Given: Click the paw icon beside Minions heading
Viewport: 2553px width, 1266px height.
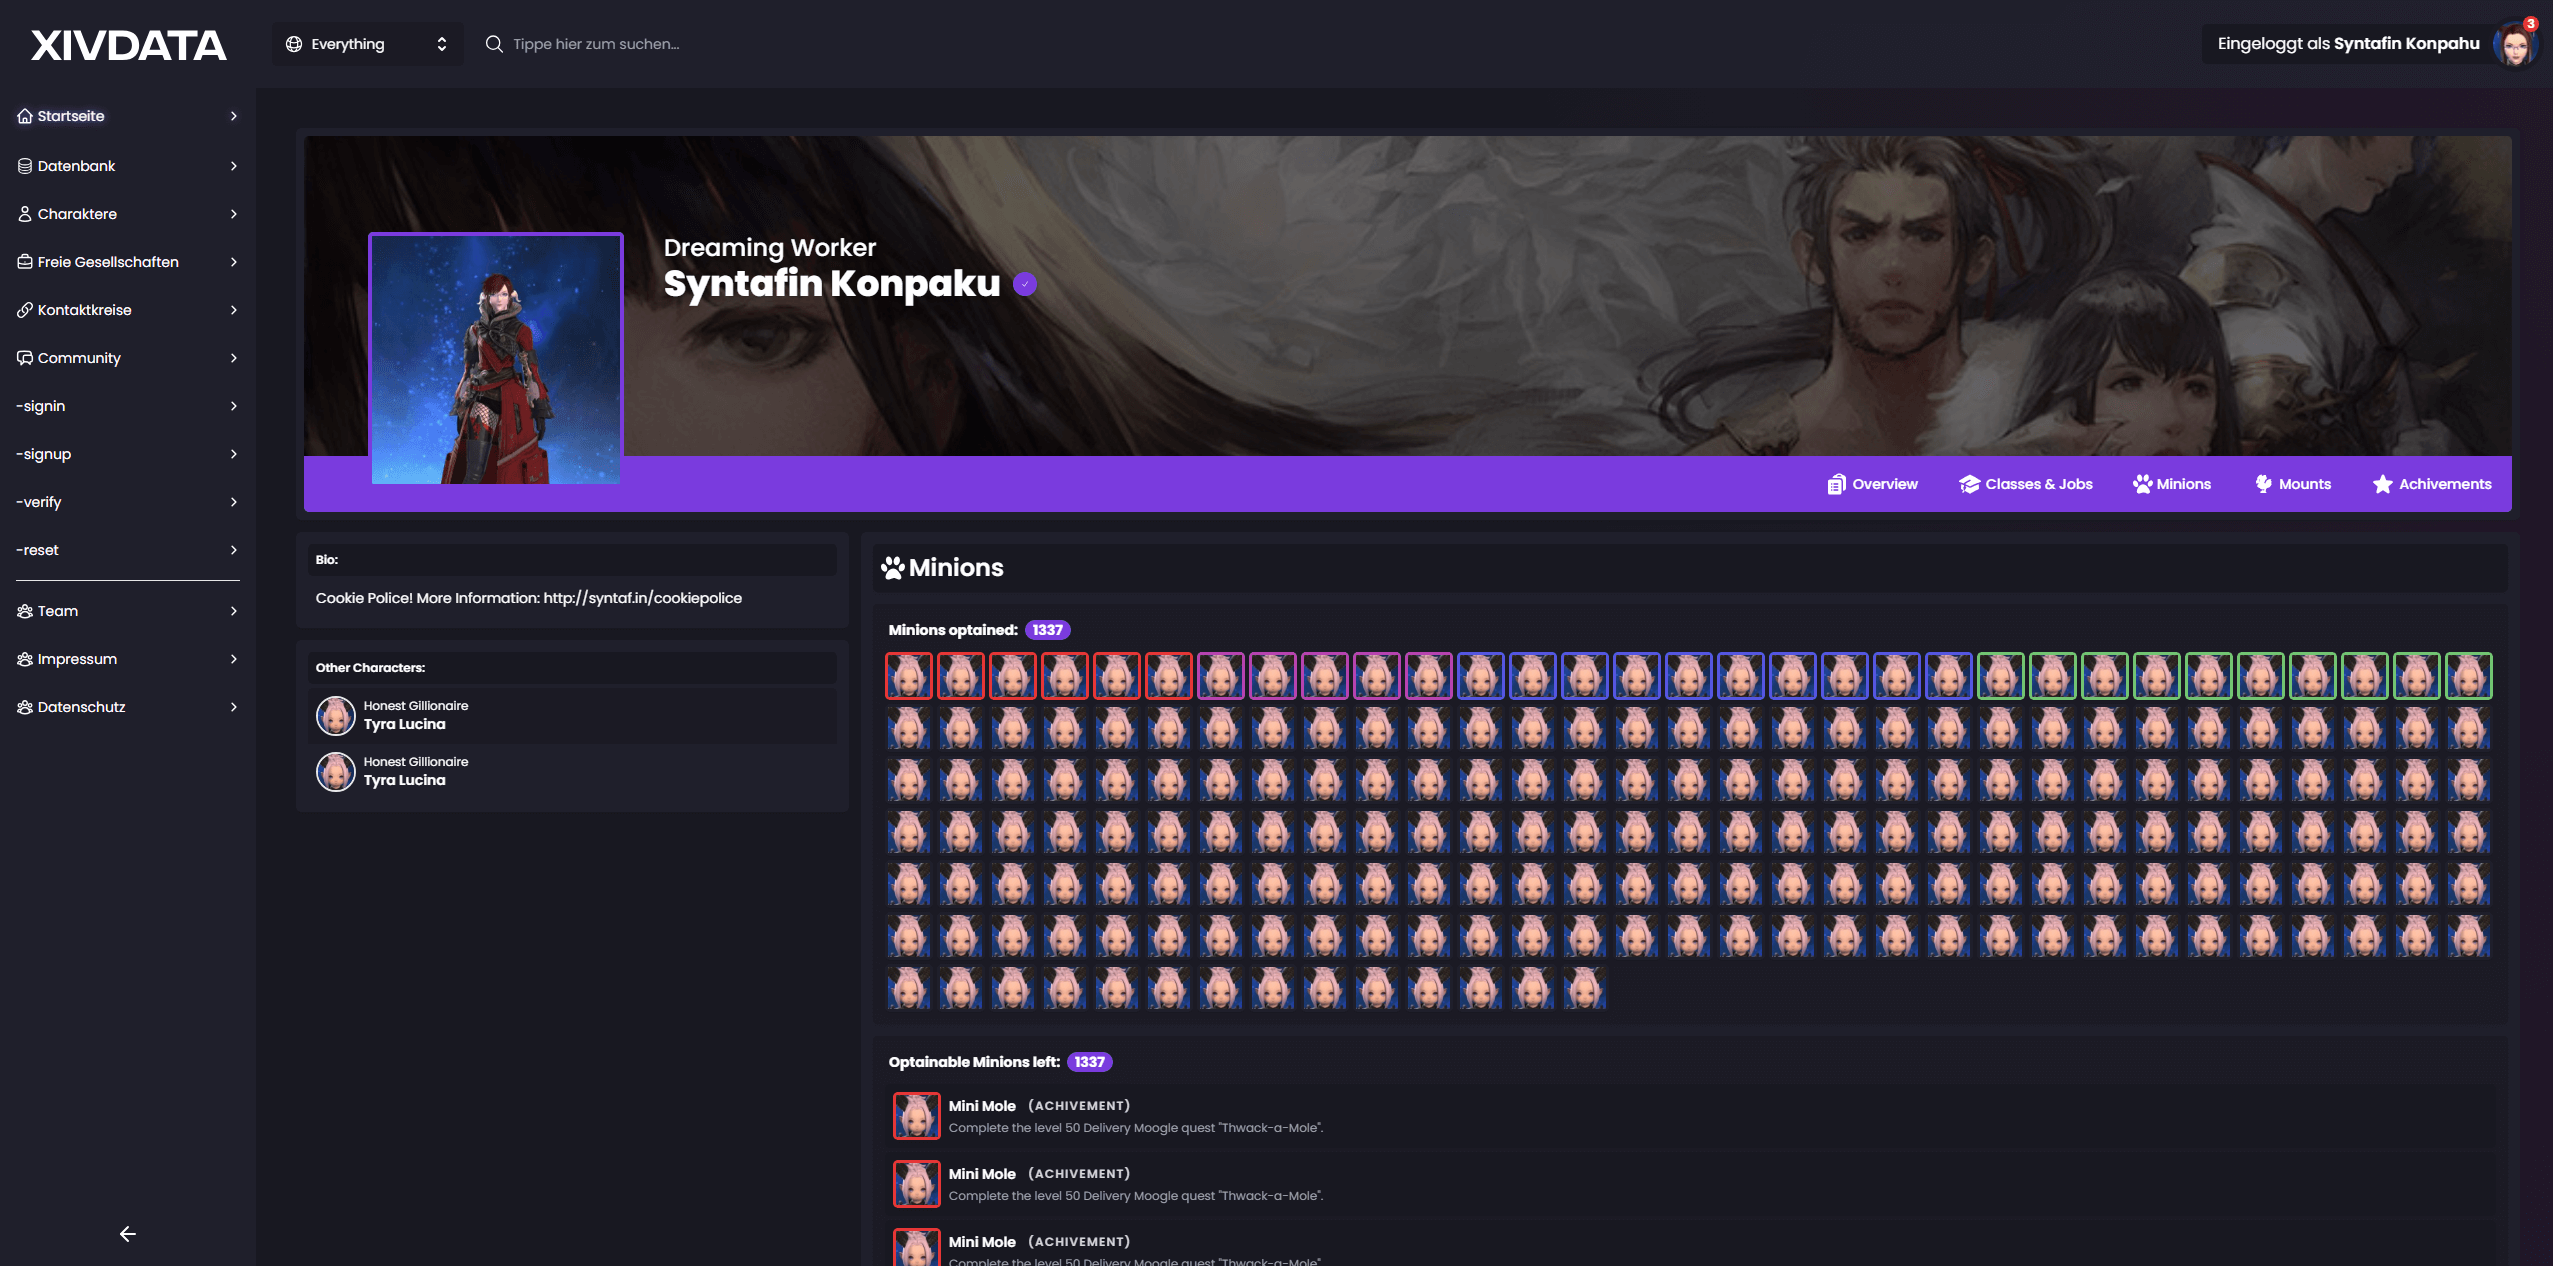Looking at the screenshot, I should (892, 568).
